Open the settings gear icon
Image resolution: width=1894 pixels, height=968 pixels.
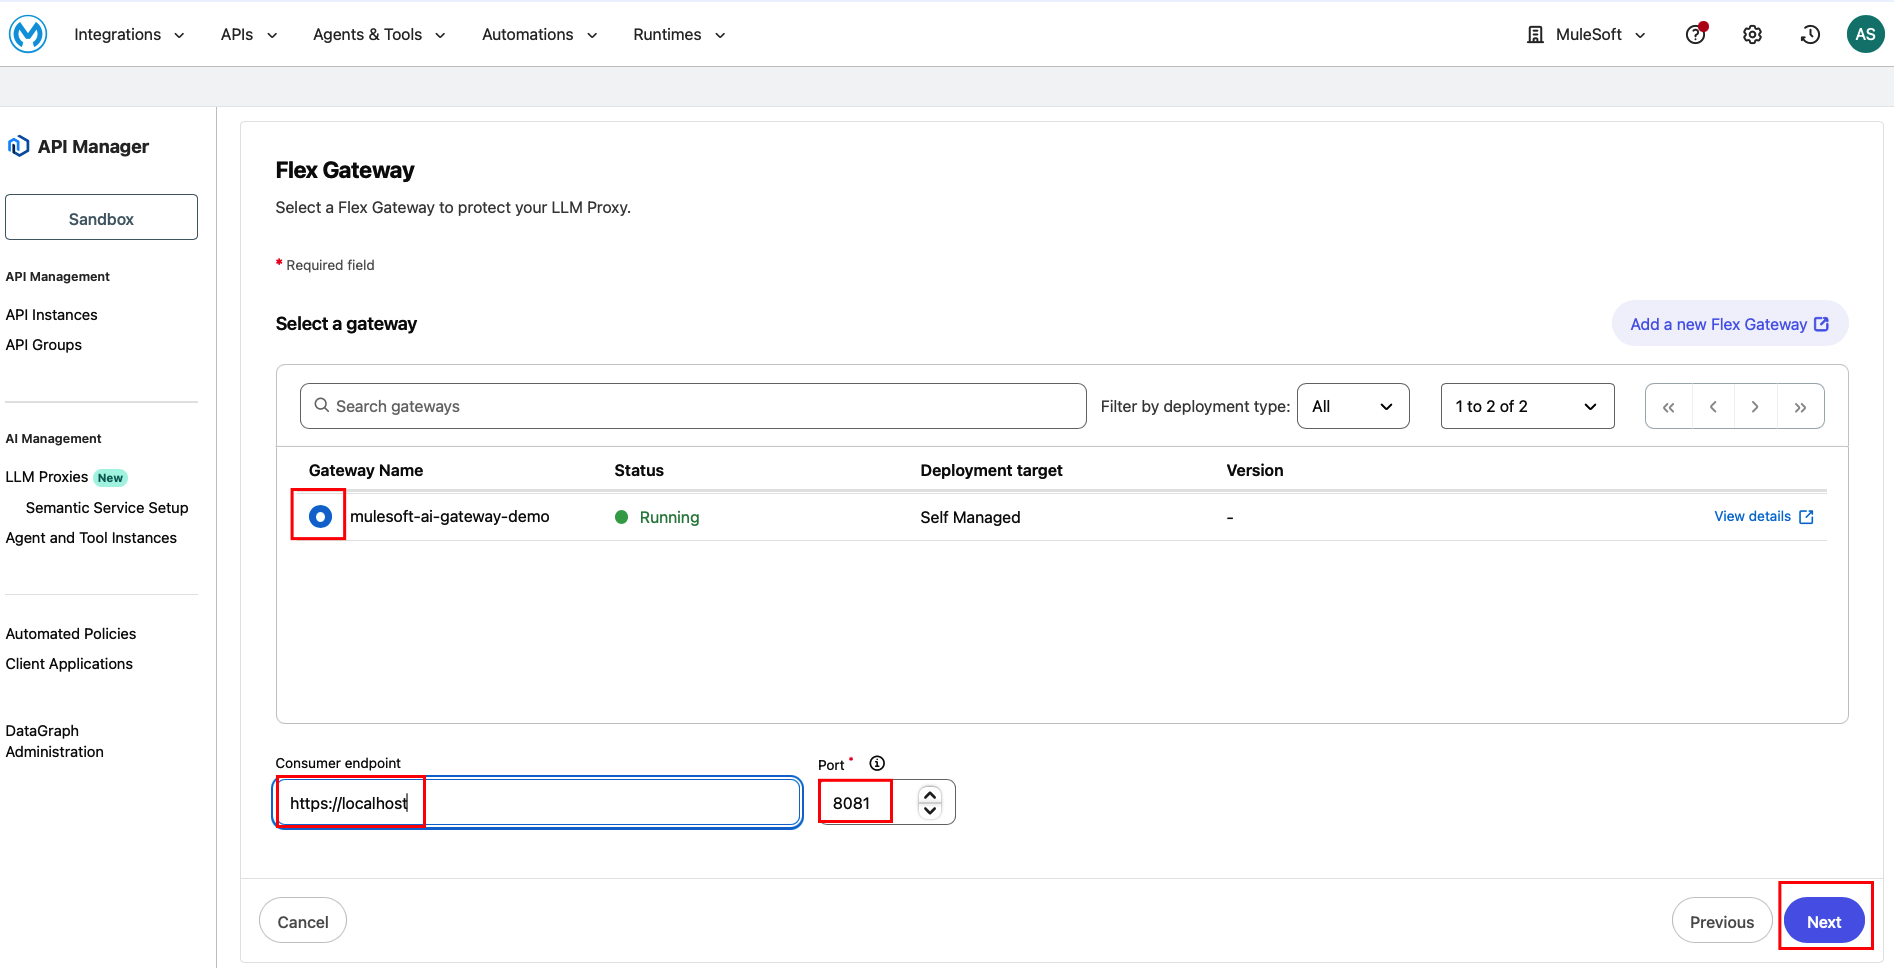[1752, 34]
